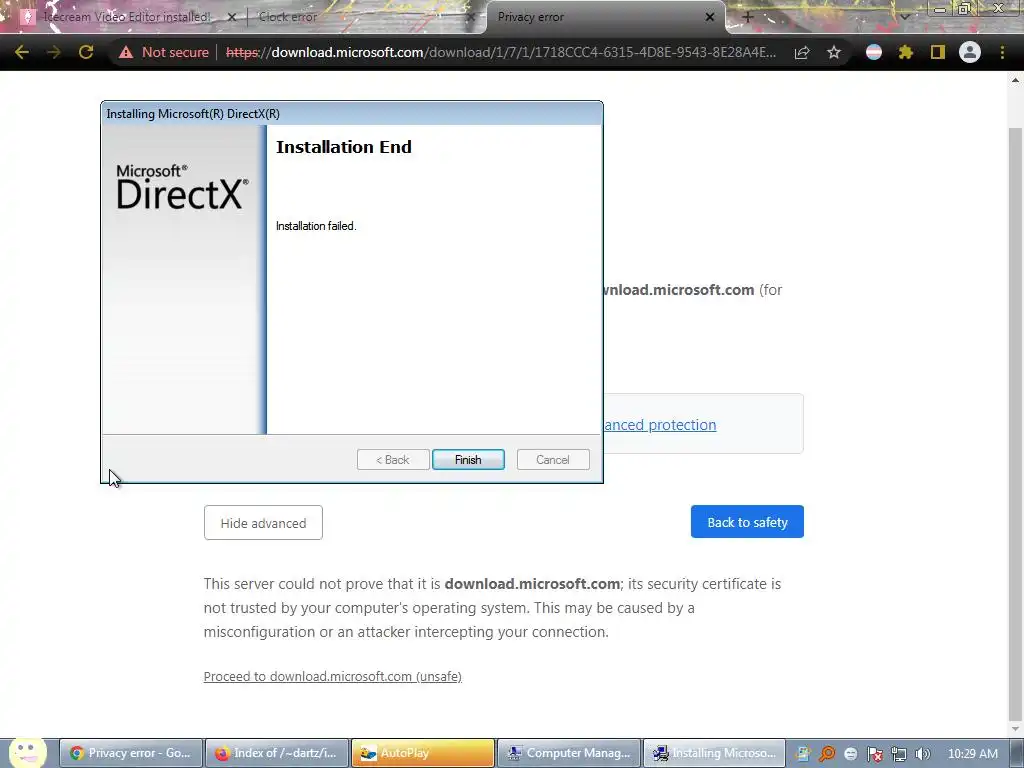Close the Icecream Video Editor tab
This screenshot has width=1024, height=768.
(231, 18)
